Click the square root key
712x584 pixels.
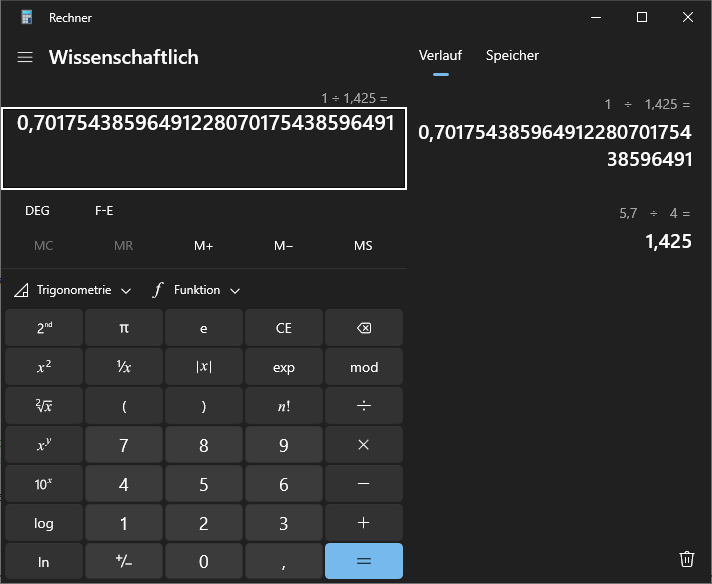[44, 406]
